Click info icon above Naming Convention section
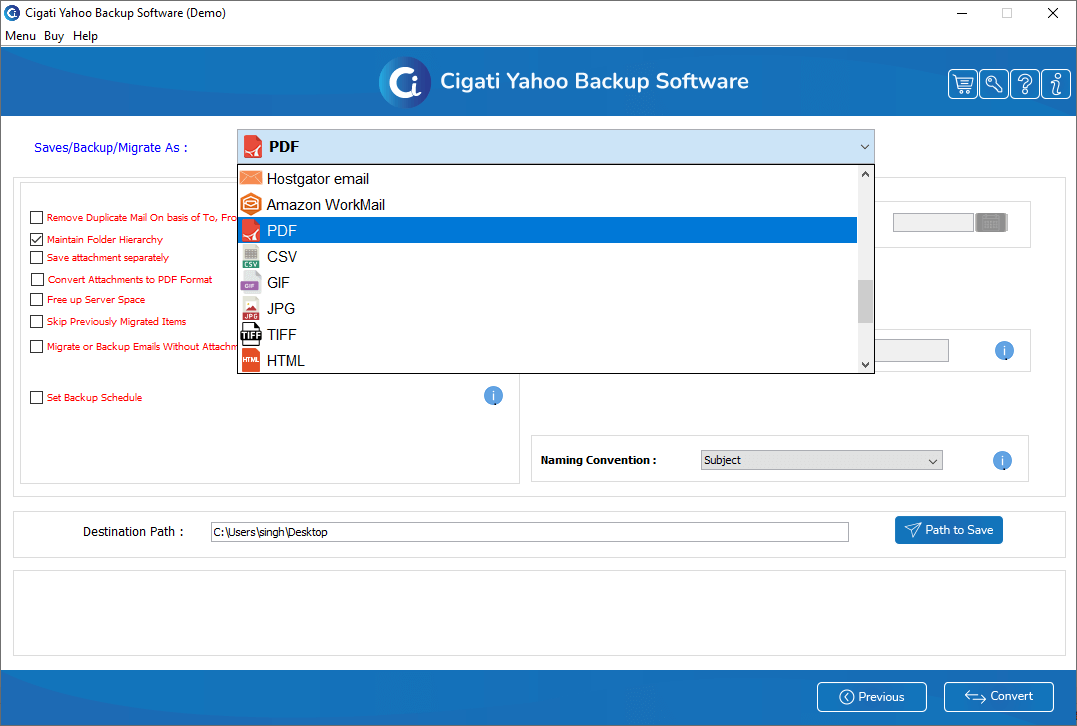This screenshot has width=1077, height=726. click(1004, 350)
